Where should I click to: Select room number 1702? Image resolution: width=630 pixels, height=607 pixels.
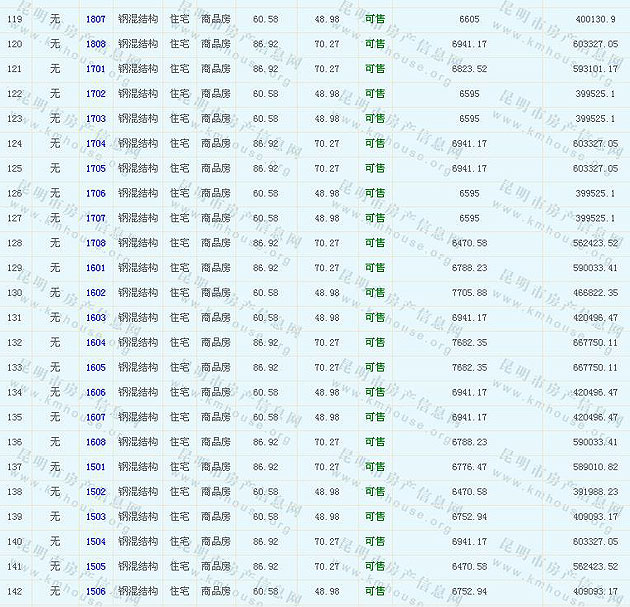pyautogui.click(x=96, y=94)
